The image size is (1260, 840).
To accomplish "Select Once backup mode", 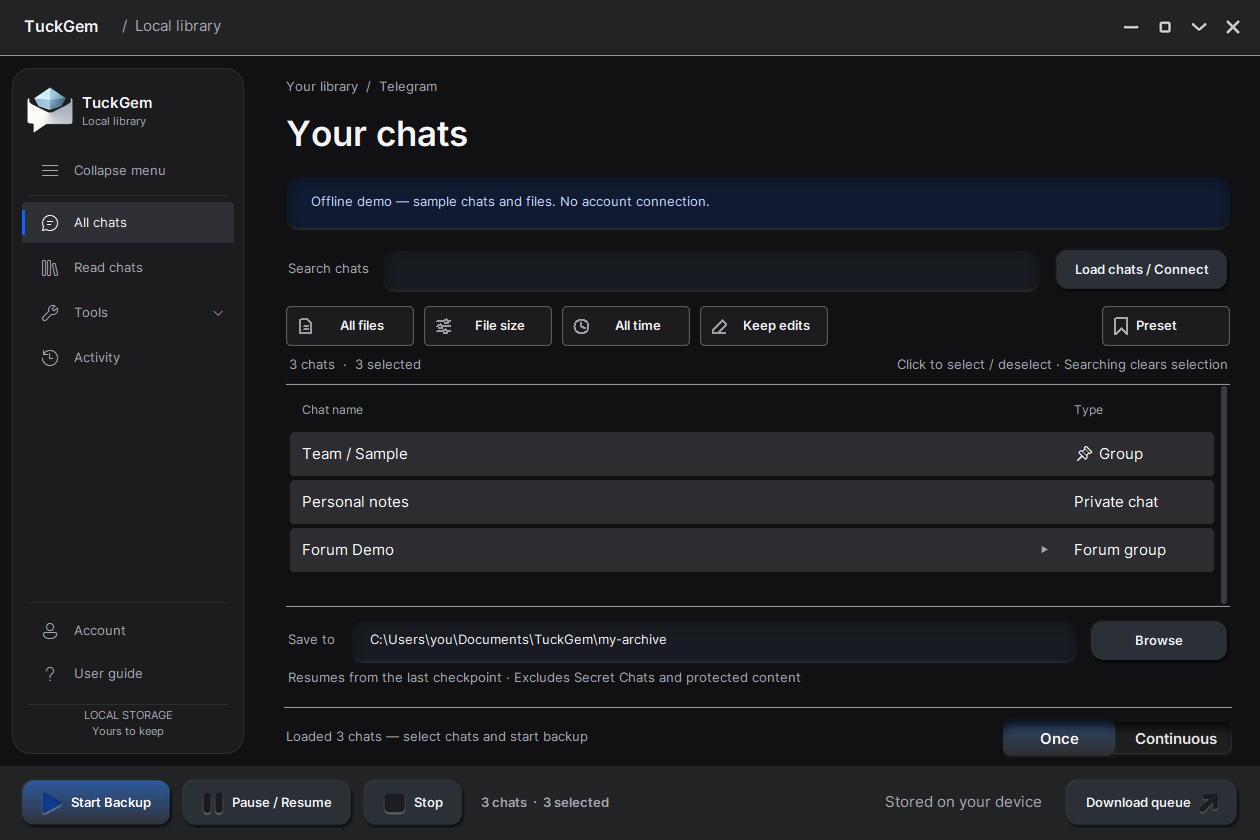I will click(1059, 739).
